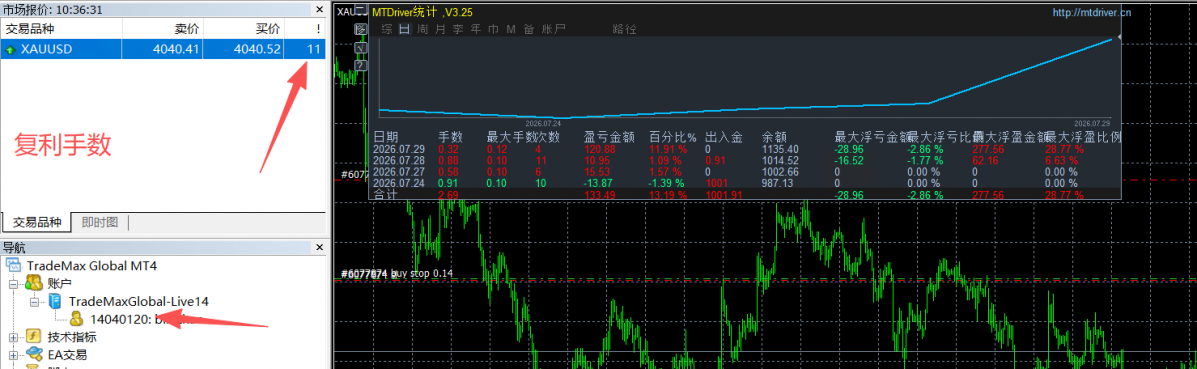Click the MTDriver 图 side icon
1197x369 pixels.
[x=360, y=29]
